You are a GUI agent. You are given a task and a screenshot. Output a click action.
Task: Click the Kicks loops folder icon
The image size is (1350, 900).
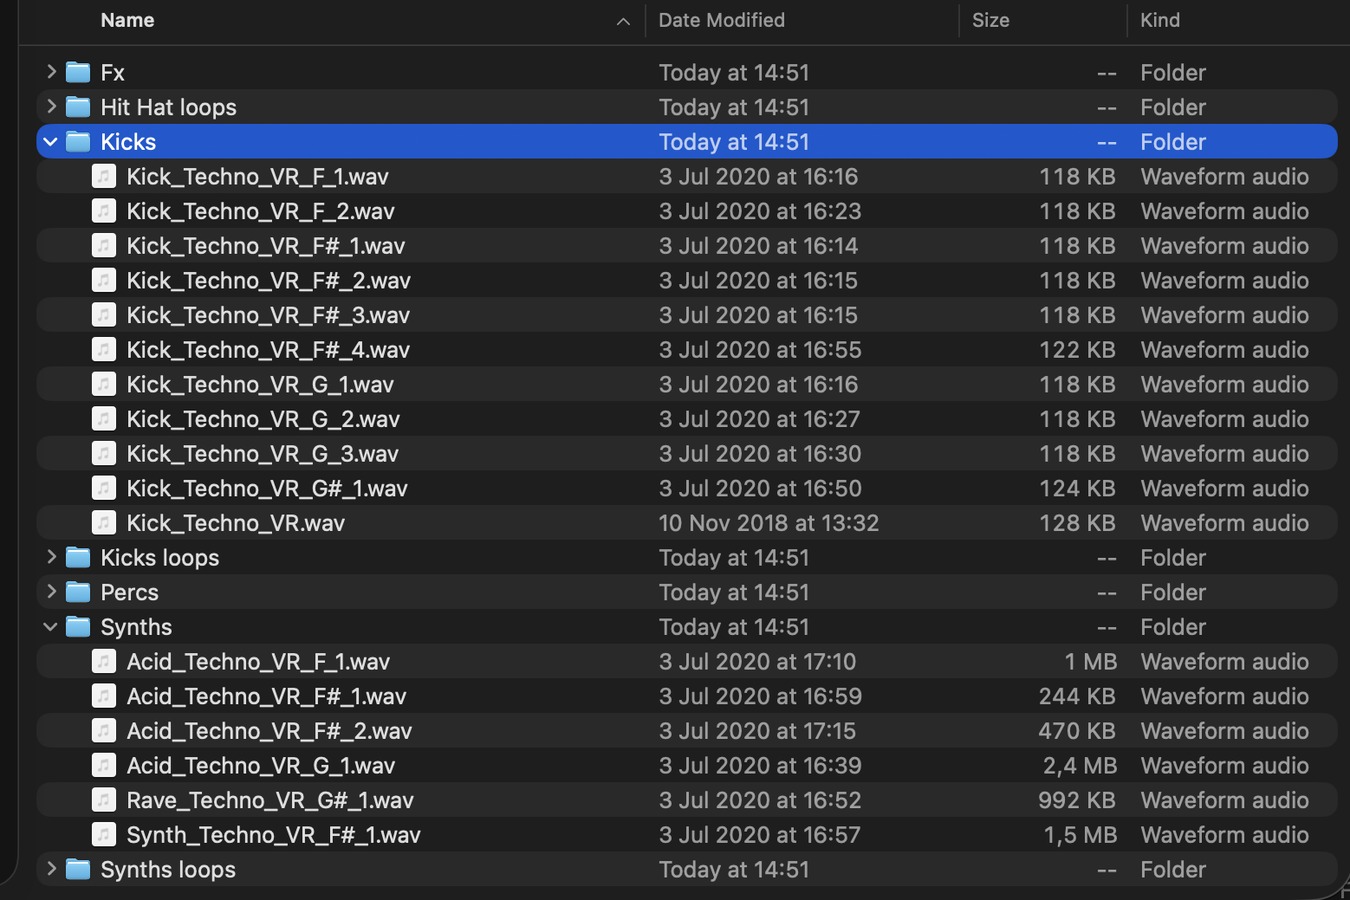78,558
